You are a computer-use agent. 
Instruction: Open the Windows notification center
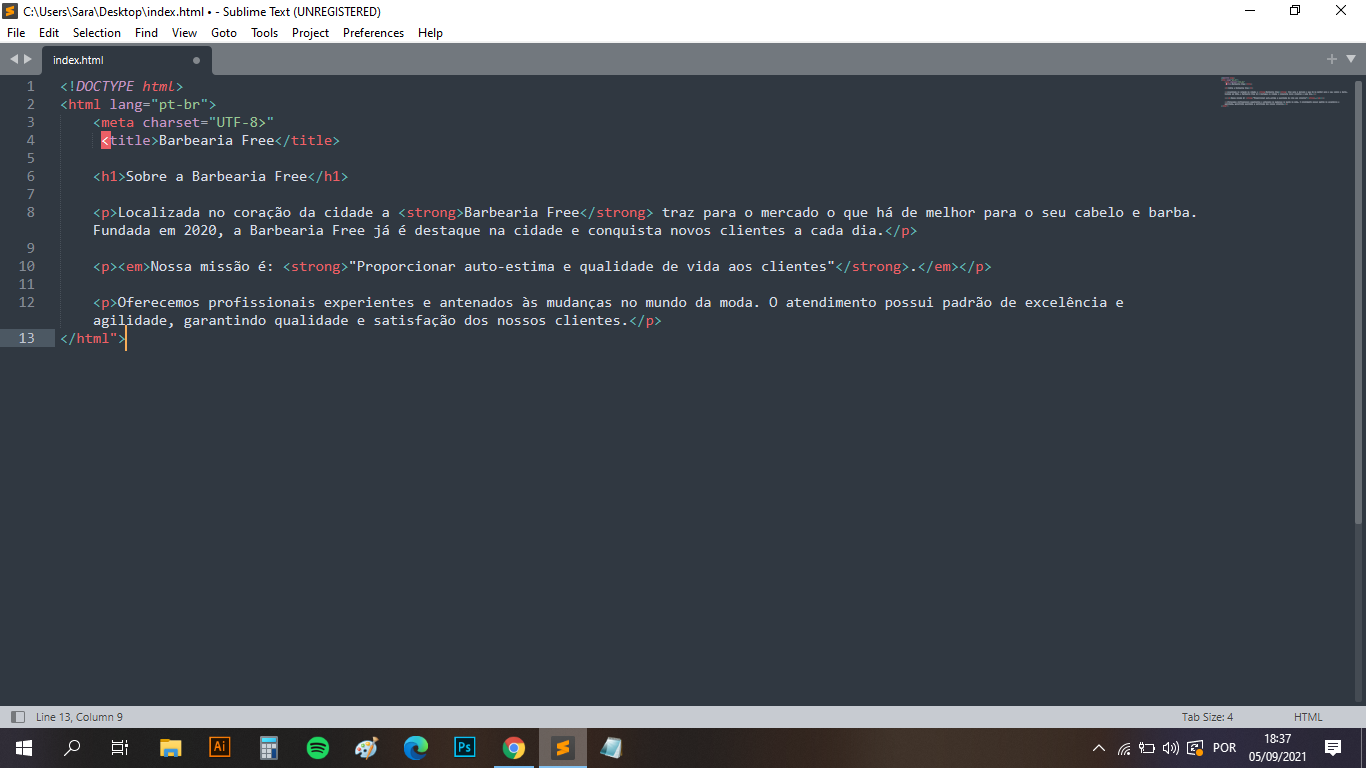pyautogui.click(x=1333, y=748)
